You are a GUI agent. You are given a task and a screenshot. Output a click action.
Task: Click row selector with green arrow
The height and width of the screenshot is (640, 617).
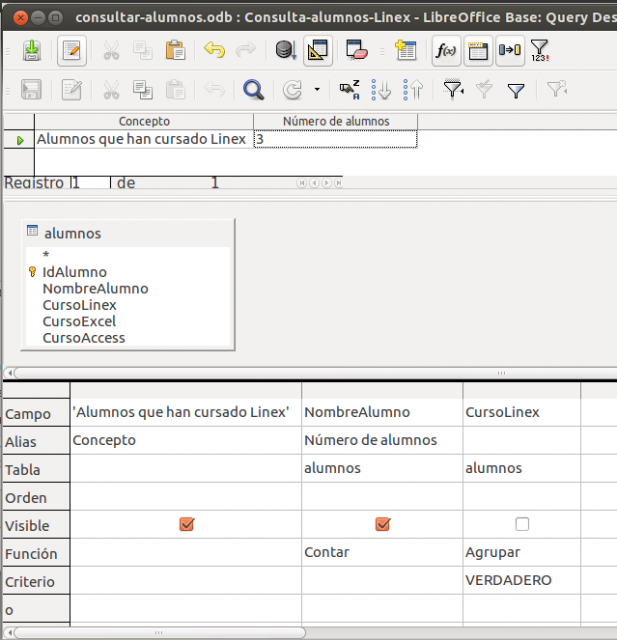point(19,140)
